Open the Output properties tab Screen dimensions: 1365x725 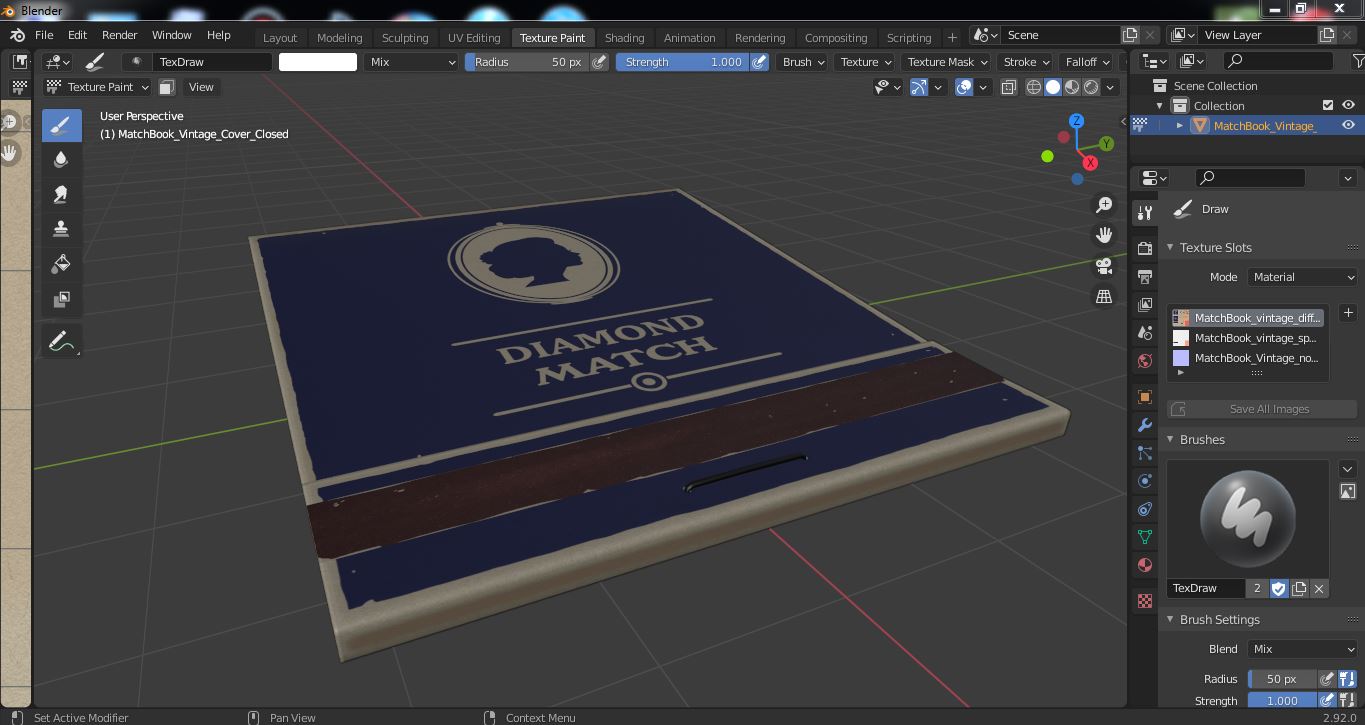[1145, 276]
